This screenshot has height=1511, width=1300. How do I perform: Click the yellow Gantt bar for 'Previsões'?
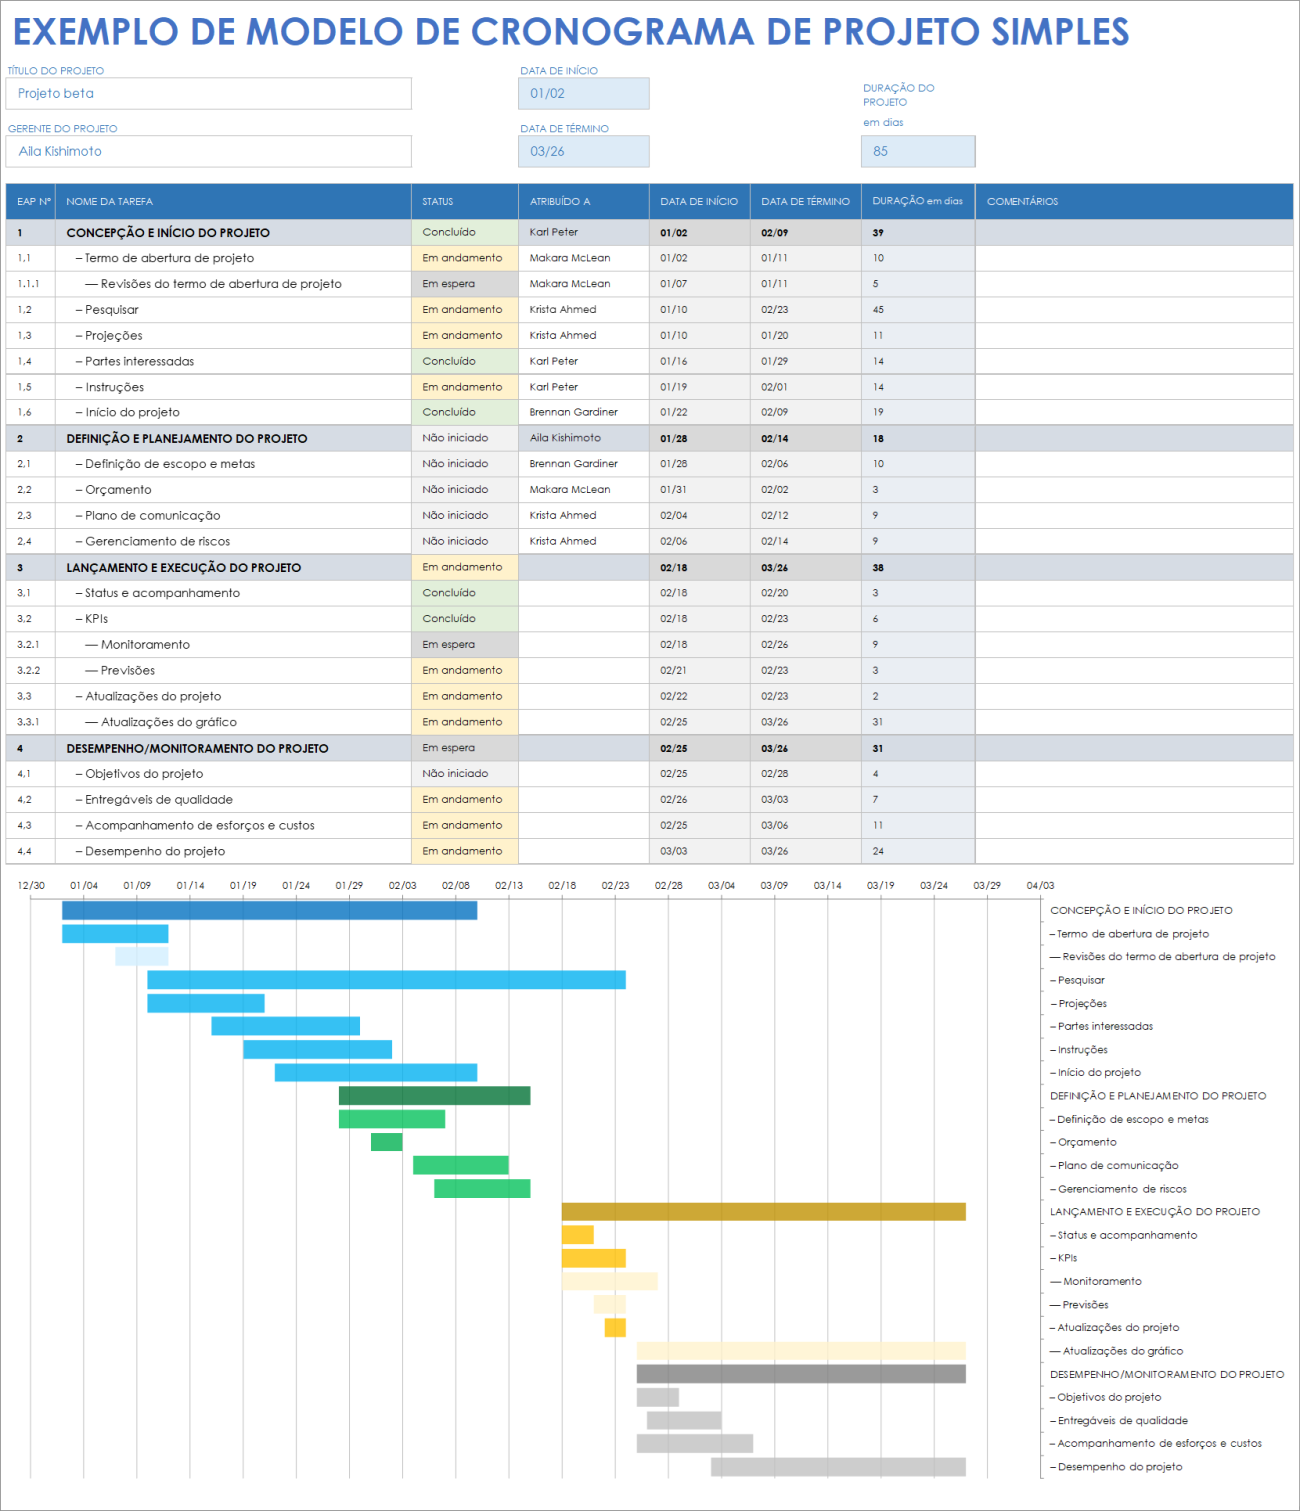point(611,1304)
